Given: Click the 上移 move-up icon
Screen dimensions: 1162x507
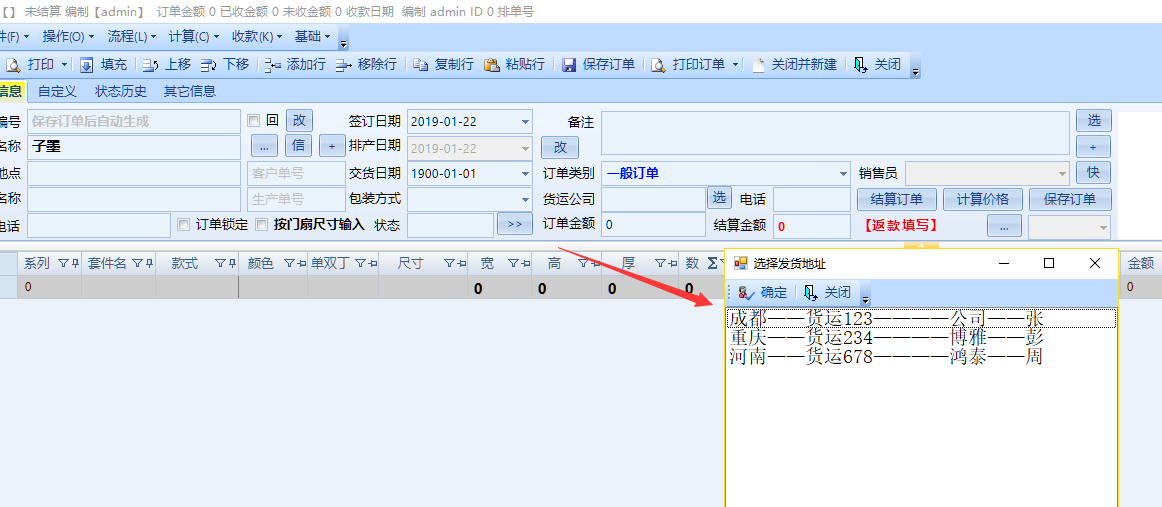Looking at the screenshot, I should click(150, 64).
